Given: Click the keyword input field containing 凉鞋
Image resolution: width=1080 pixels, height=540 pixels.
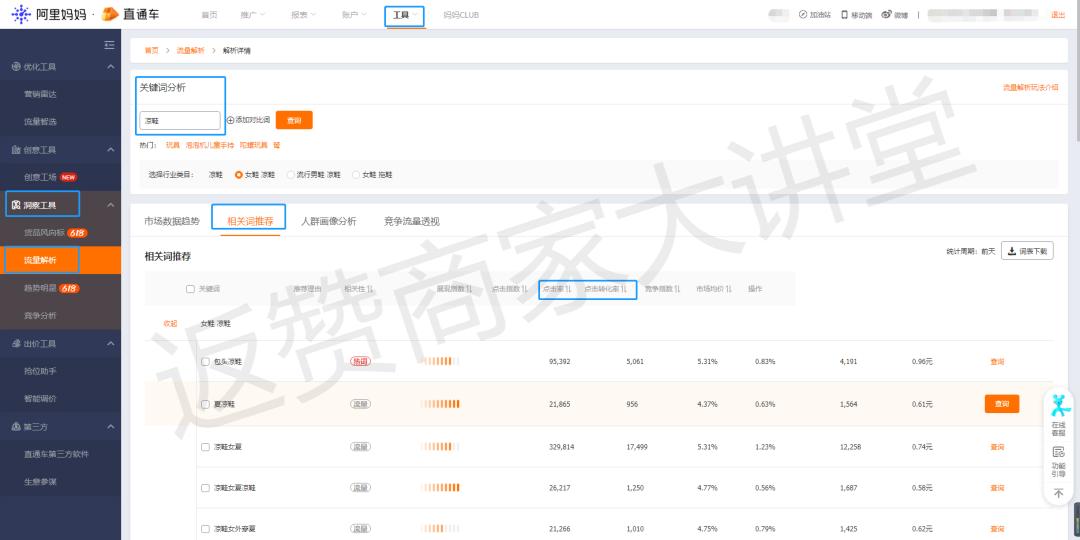Looking at the screenshot, I should pyautogui.click(x=179, y=120).
